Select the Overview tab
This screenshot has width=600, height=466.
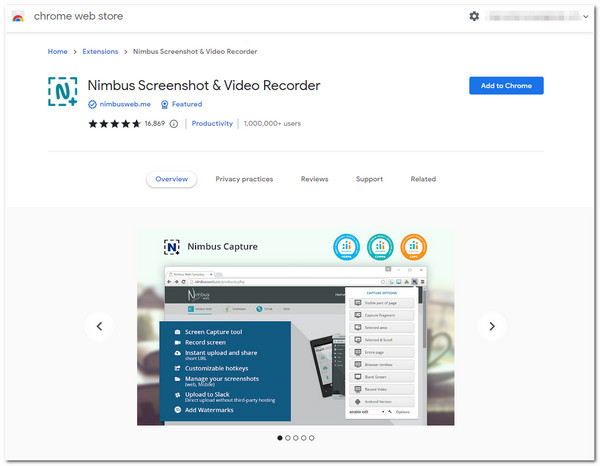tap(171, 179)
